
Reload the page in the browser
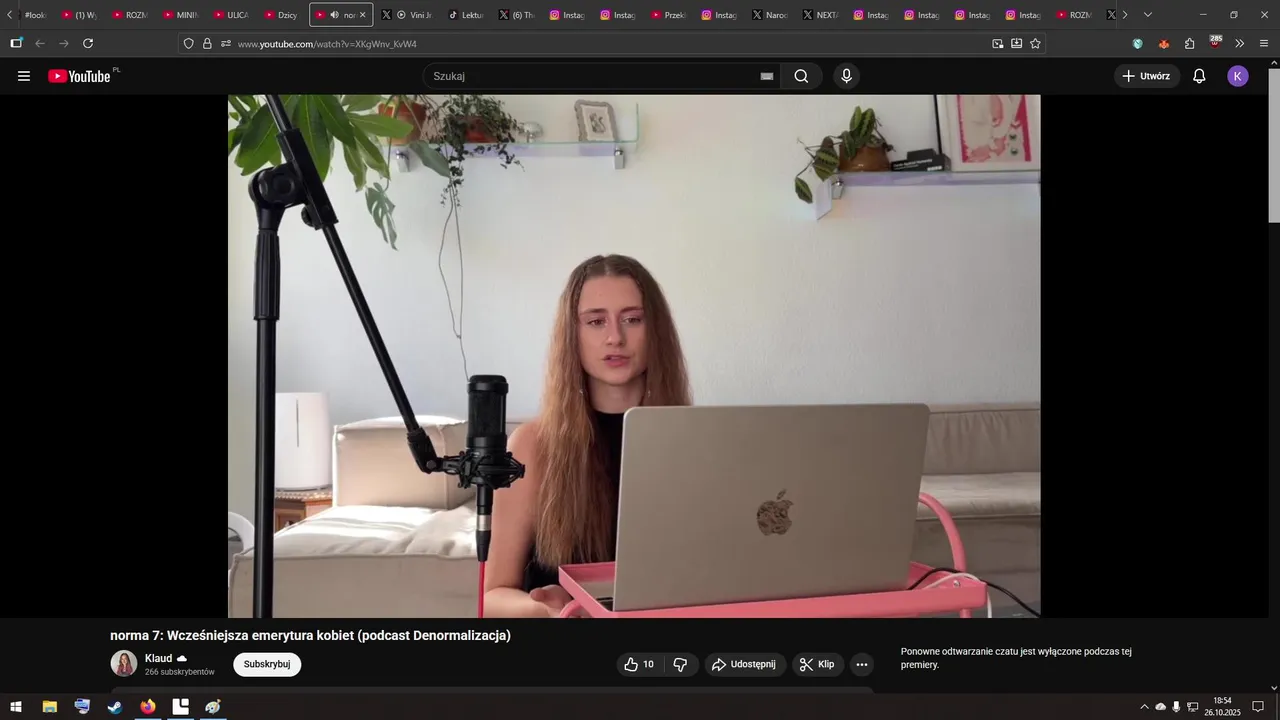[x=88, y=43]
